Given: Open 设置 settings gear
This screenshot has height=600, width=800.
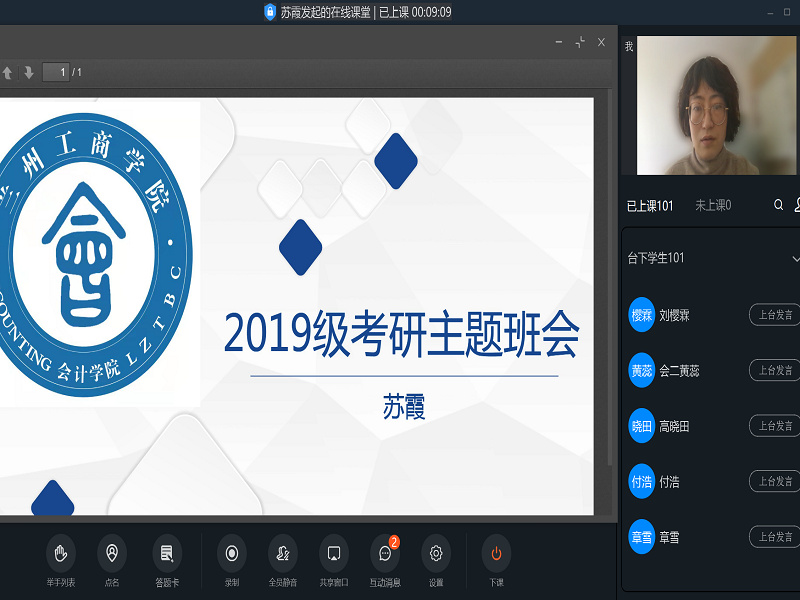Looking at the screenshot, I should tap(436, 553).
